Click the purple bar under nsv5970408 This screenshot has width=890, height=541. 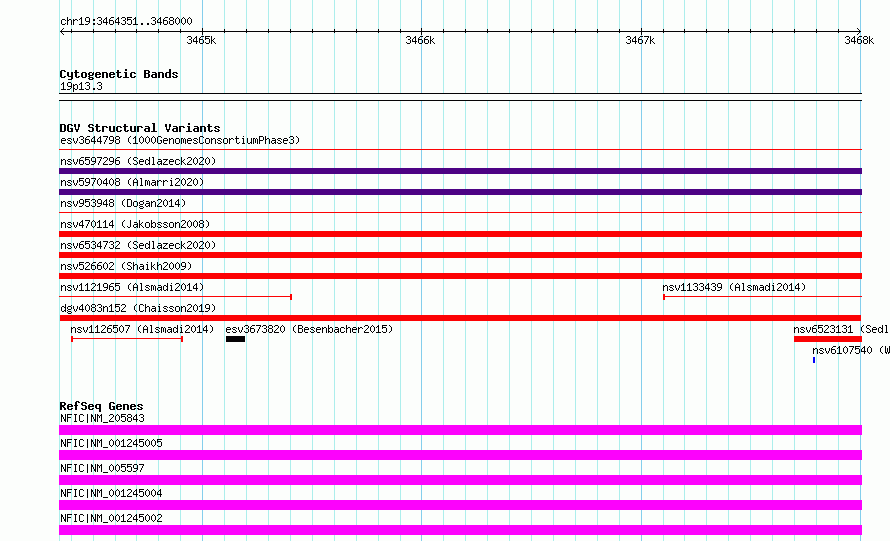click(x=460, y=192)
